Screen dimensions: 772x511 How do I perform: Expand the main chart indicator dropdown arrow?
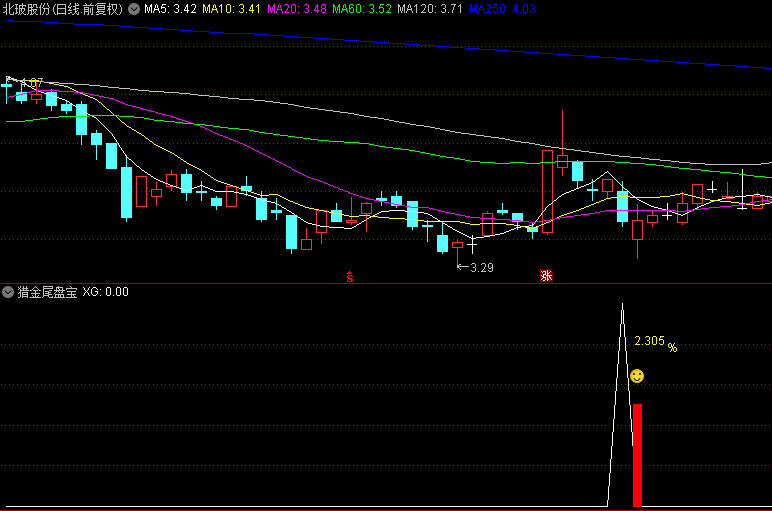(134, 9)
